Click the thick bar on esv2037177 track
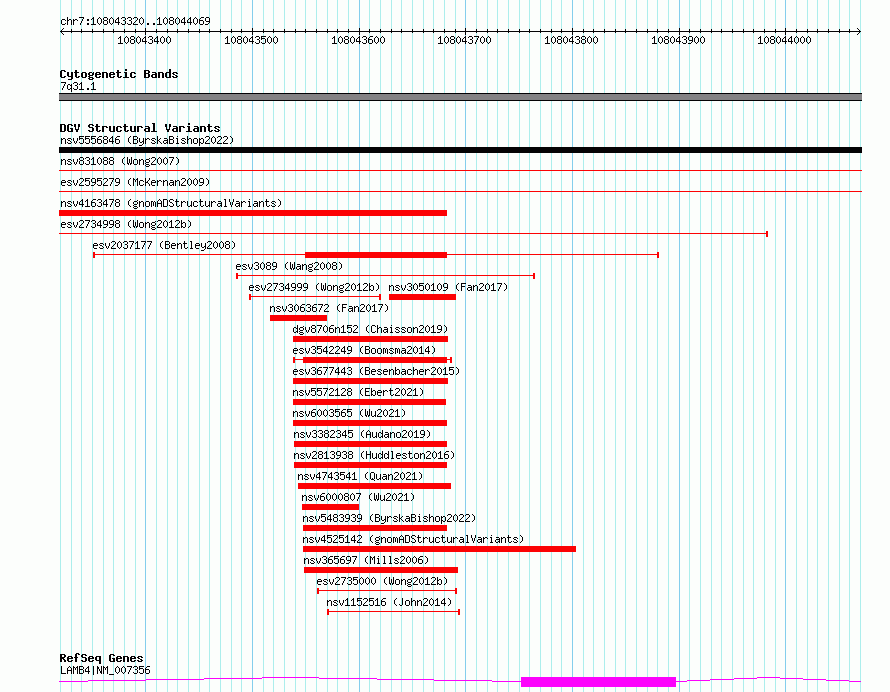Viewport: 890px width, 692px height. 376,255
